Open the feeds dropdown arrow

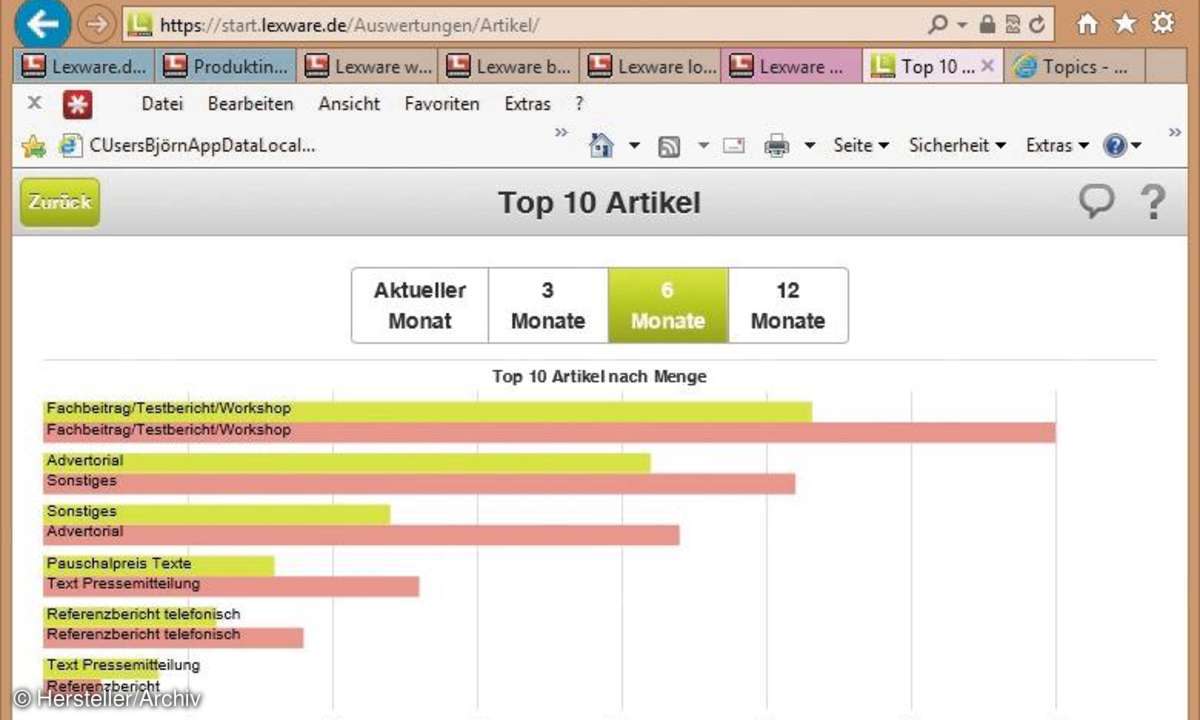click(703, 146)
